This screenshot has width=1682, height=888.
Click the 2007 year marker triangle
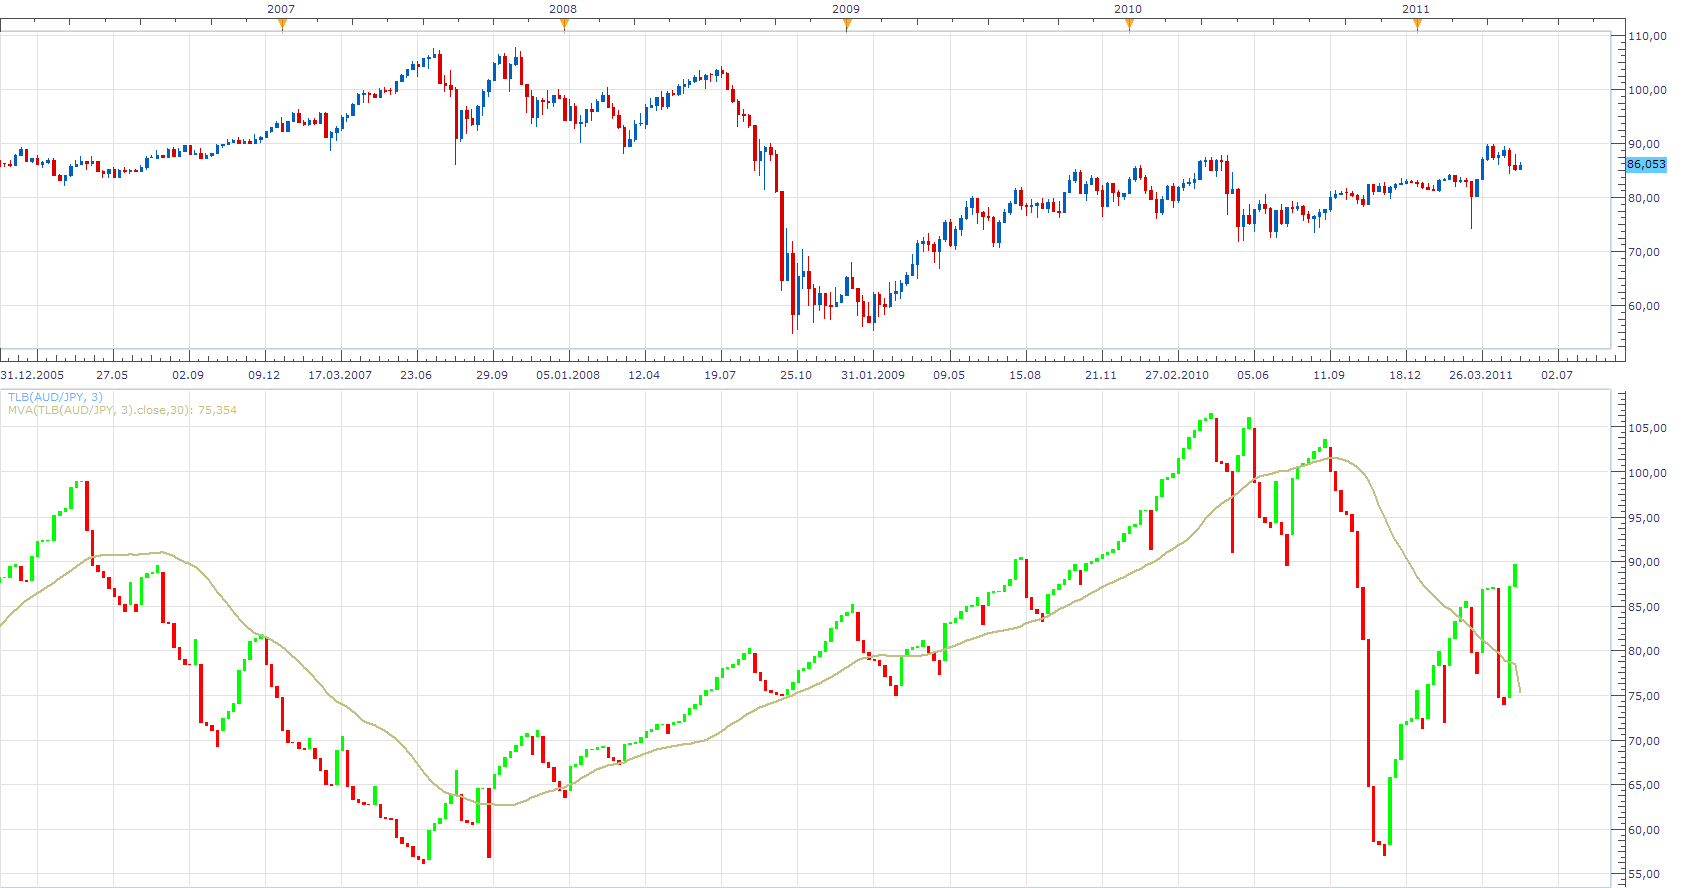click(x=282, y=25)
